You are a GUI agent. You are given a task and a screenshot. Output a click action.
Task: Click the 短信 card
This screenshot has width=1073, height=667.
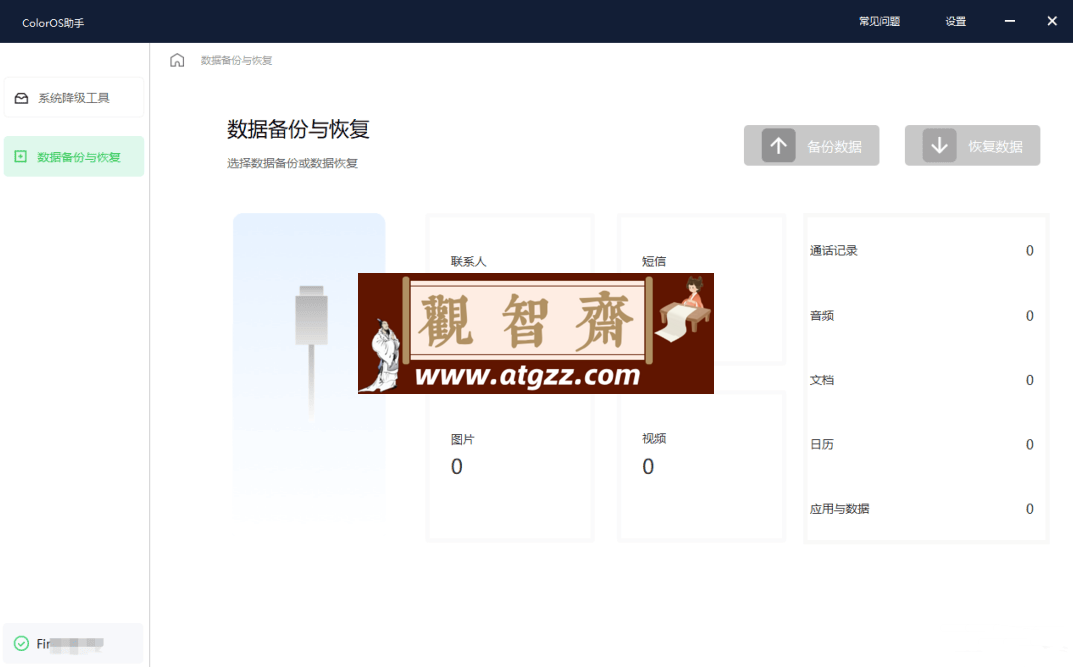701,289
